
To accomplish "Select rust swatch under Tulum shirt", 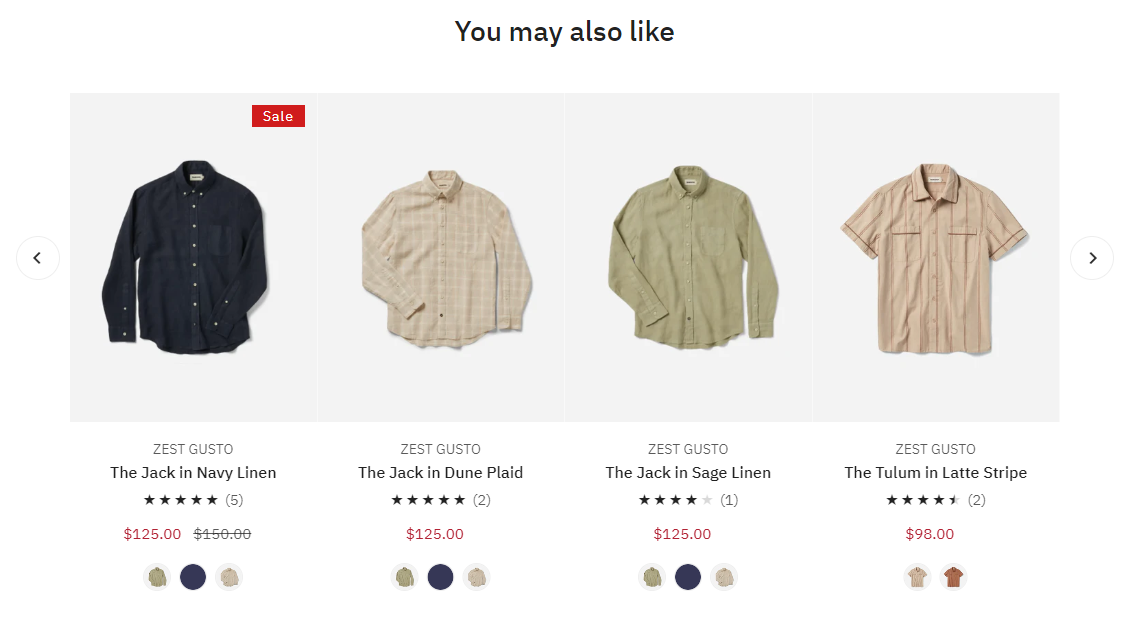I will [x=953, y=577].
